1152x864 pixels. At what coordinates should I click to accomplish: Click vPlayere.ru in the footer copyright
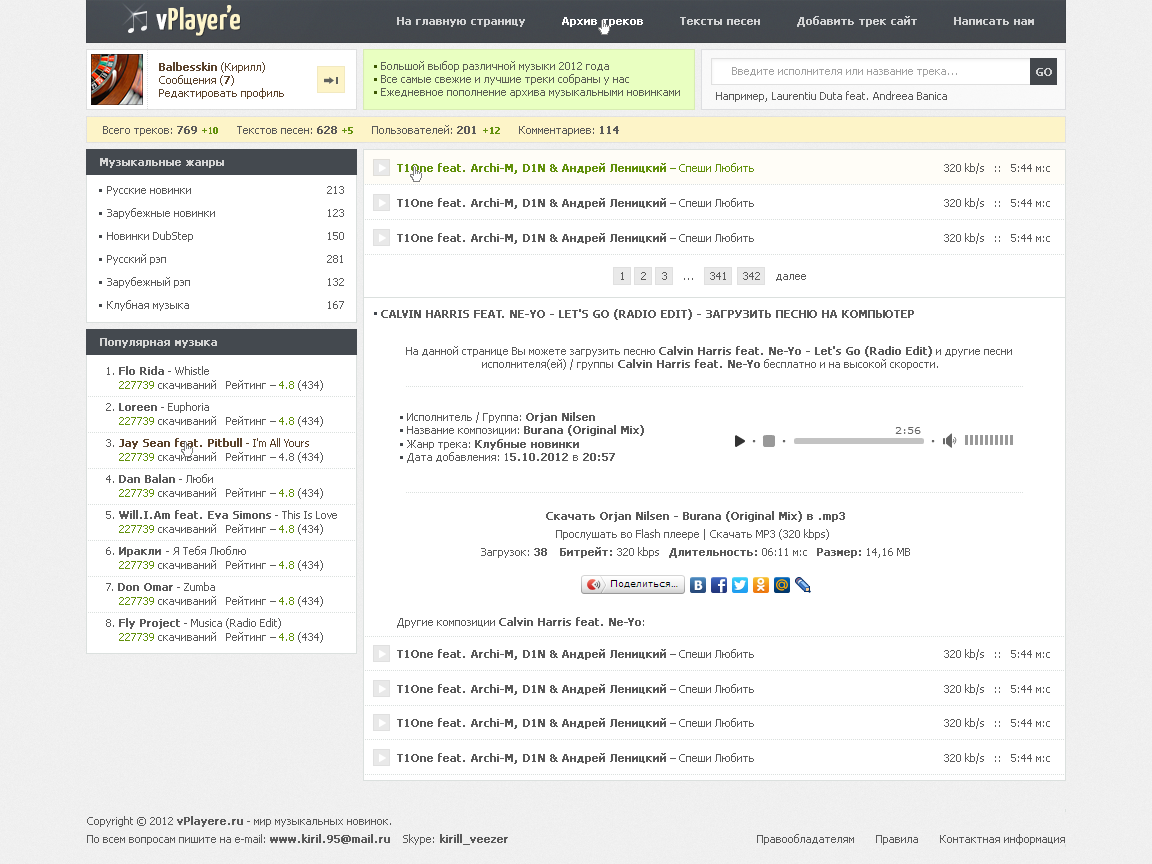click(210, 821)
